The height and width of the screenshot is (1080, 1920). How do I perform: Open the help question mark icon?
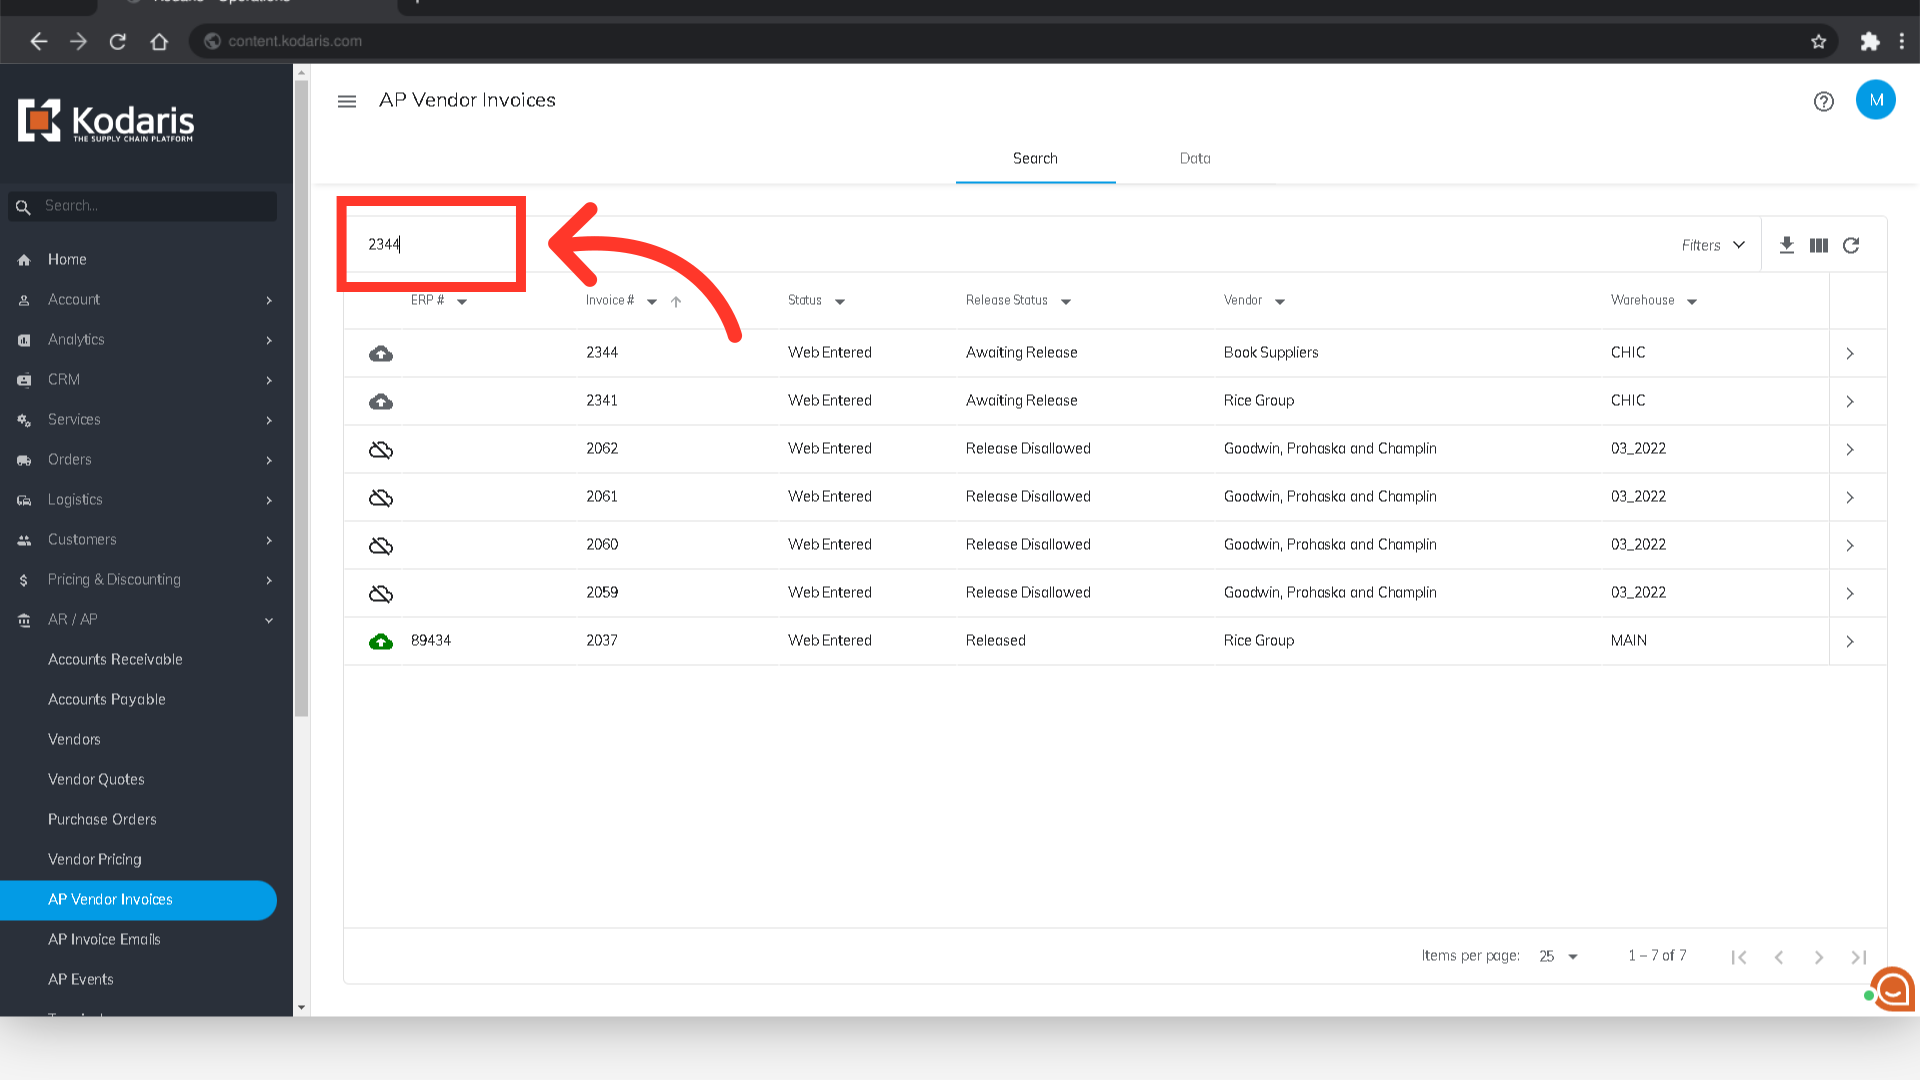click(1824, 101)
